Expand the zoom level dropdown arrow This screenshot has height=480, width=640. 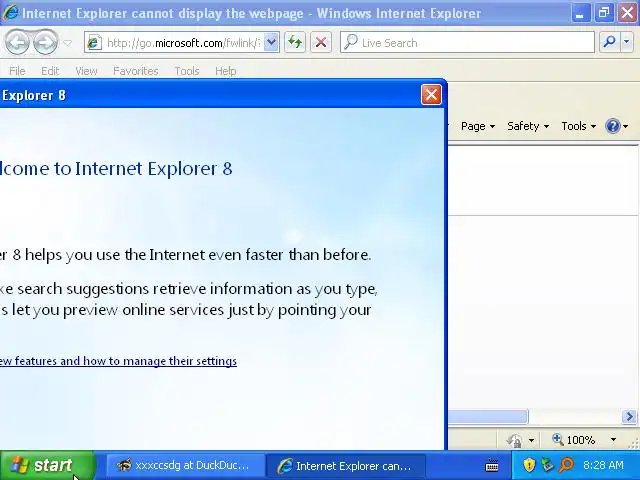(613, 440)
